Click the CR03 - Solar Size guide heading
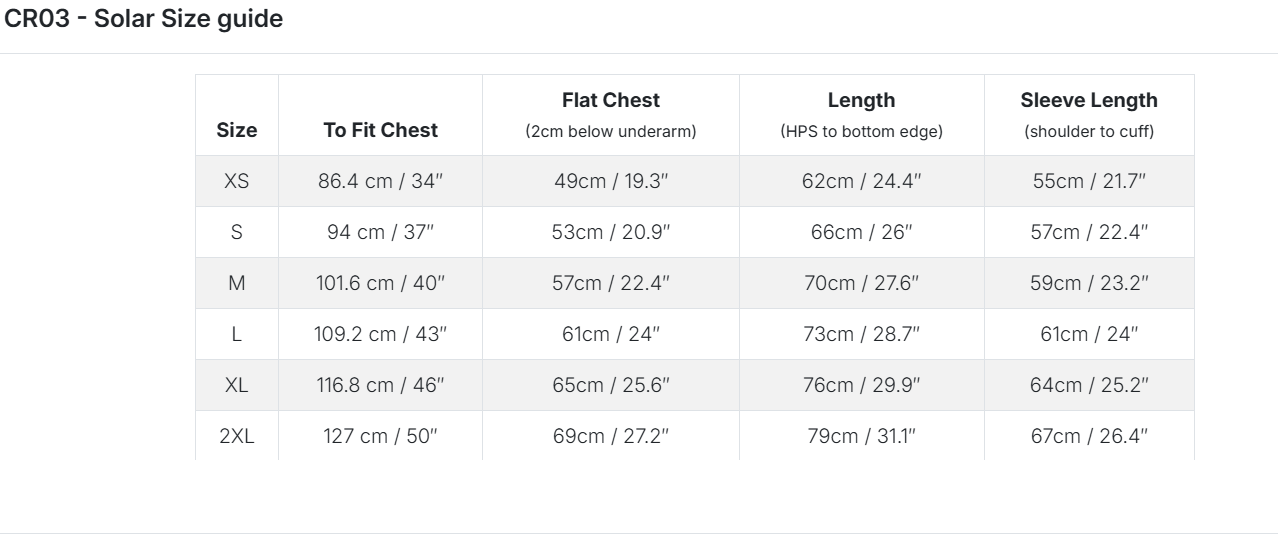The width and height of the screenshot is (1278, 555). (x=144, y=19)
